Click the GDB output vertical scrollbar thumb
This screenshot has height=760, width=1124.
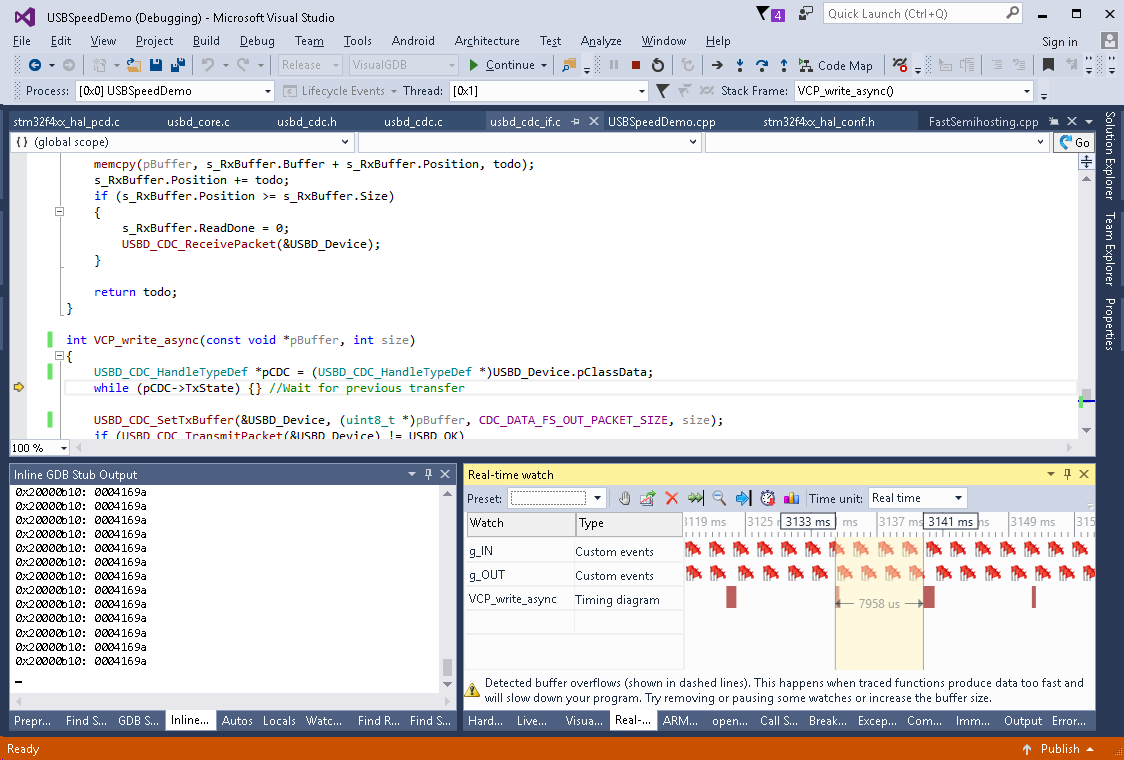(447, 668)
